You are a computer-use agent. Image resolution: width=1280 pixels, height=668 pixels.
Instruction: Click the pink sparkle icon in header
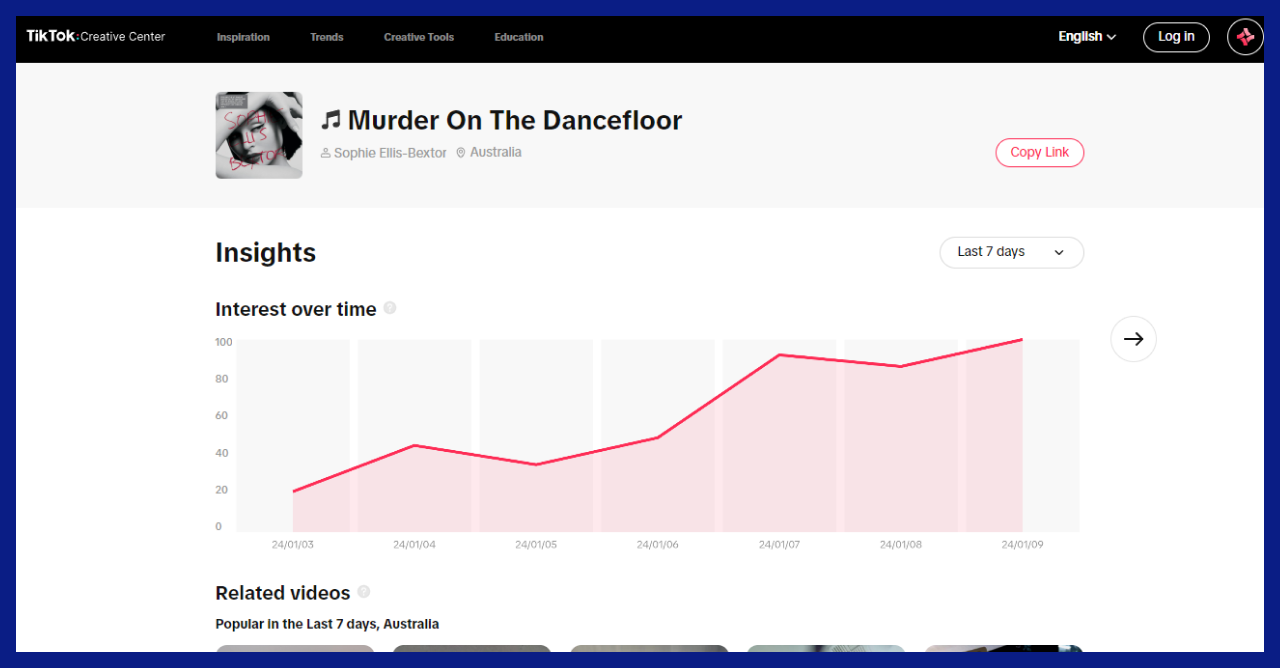1245,37
